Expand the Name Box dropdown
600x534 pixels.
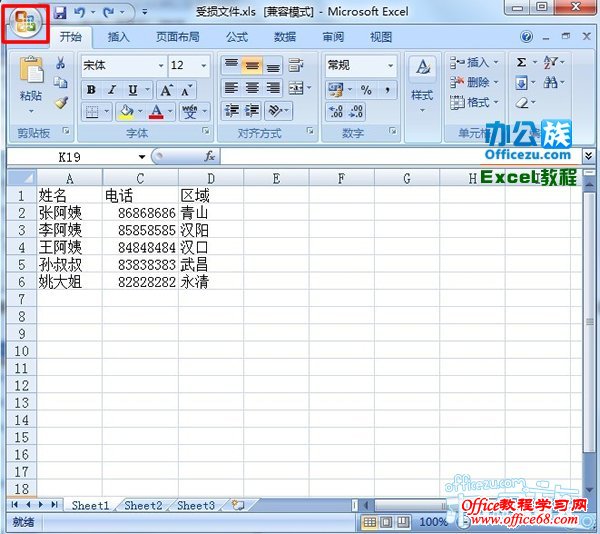pos(142,157)
